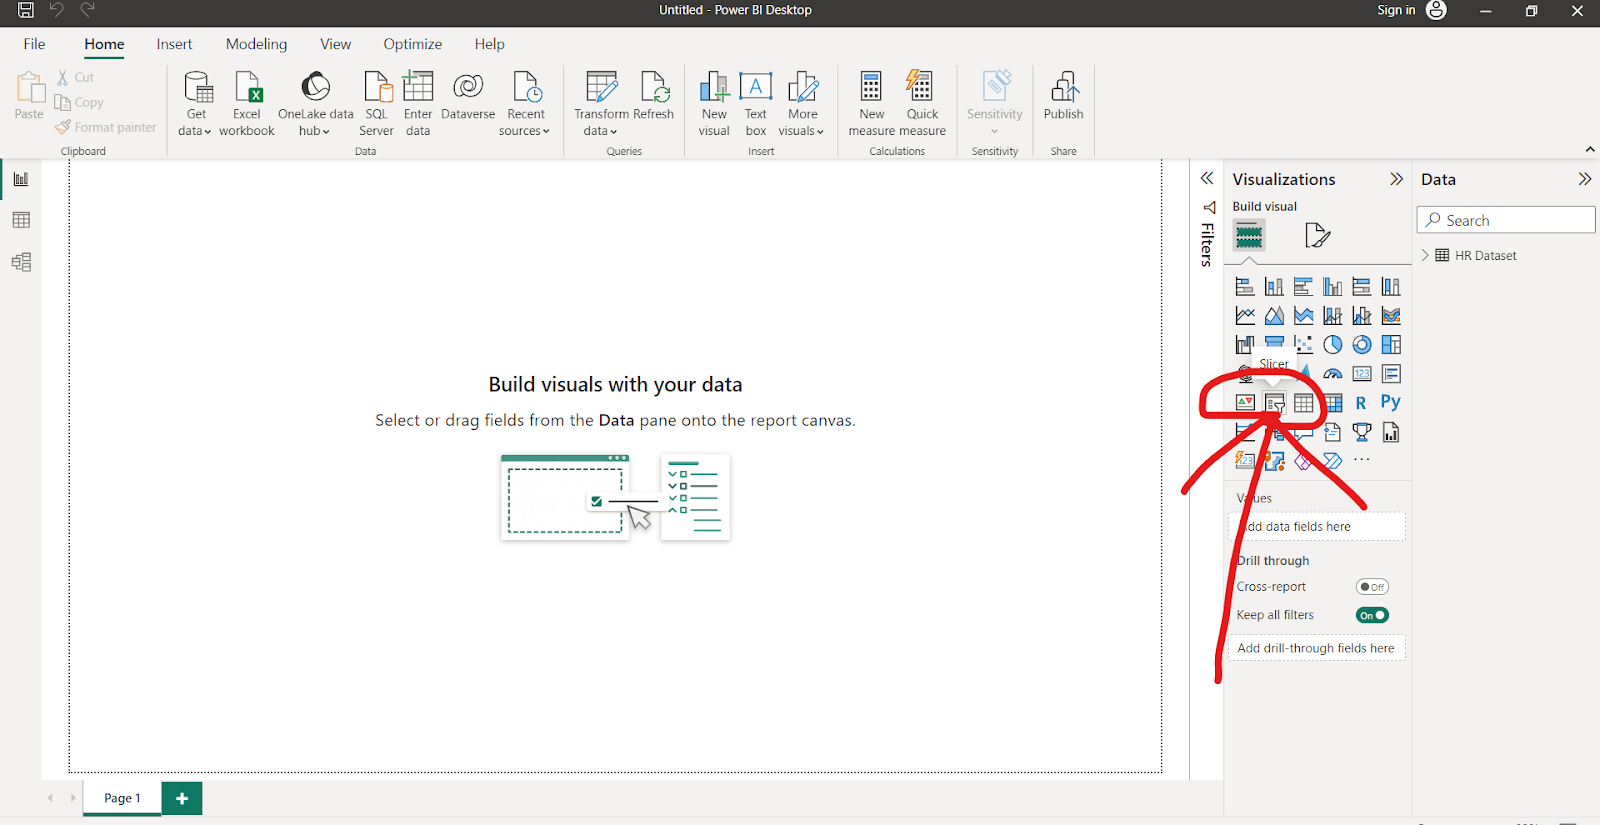Select the Scatter chart visual
This screenshot has height=825, width=1600.
[1303, 345]
